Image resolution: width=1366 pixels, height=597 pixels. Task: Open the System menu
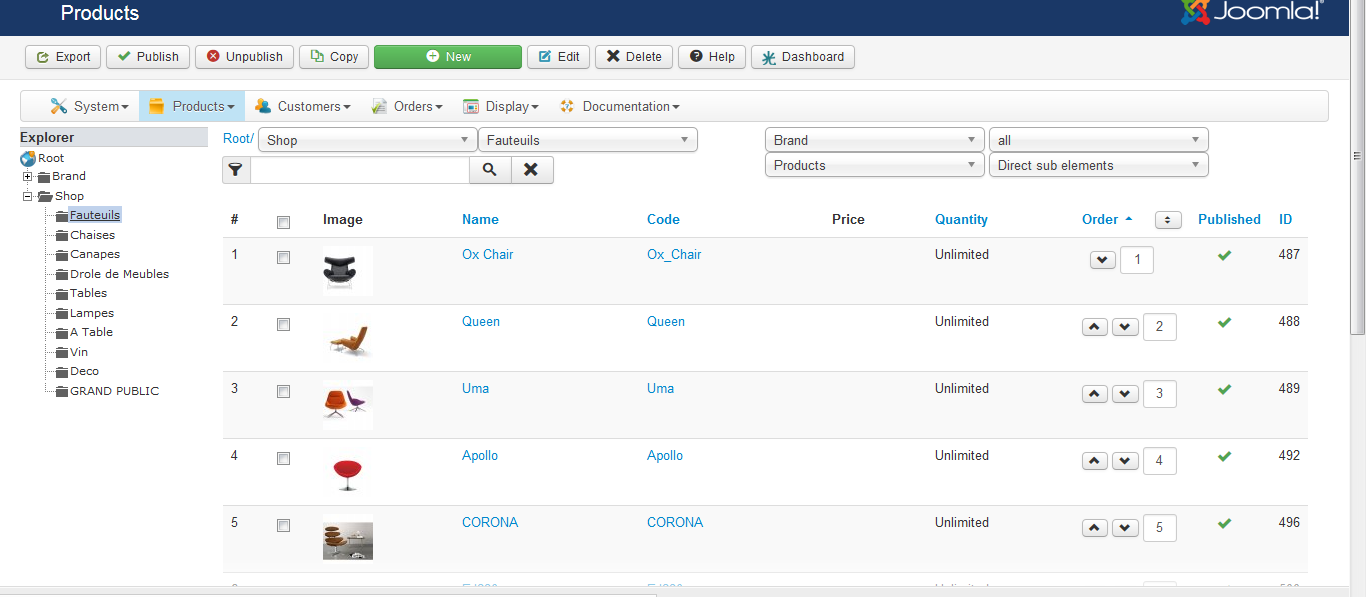[x=90, y=106]
